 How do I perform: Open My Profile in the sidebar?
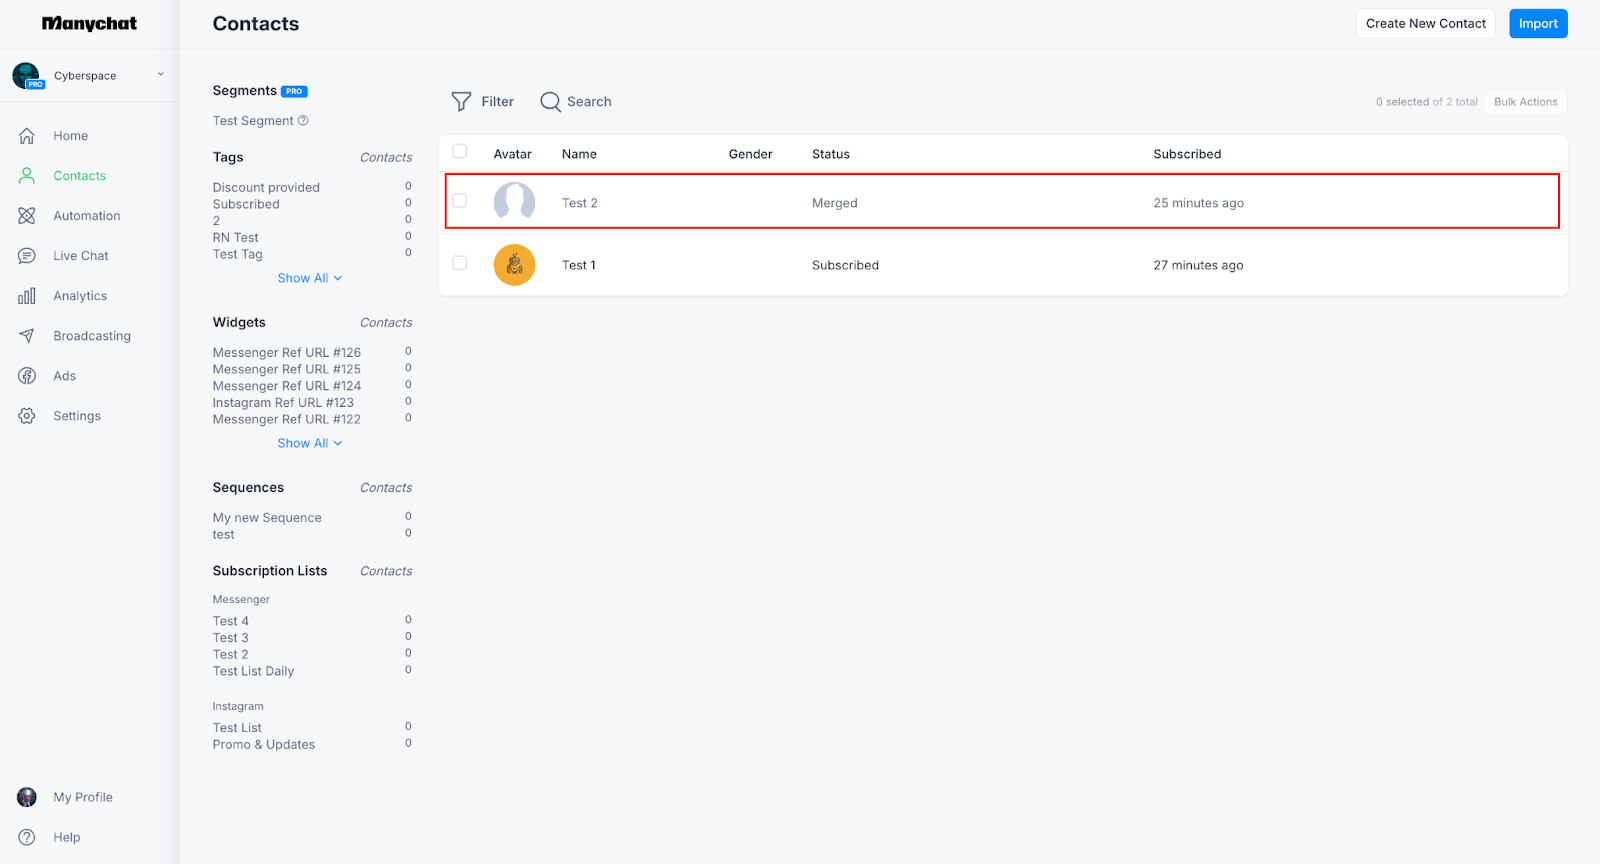pos(82,797)
